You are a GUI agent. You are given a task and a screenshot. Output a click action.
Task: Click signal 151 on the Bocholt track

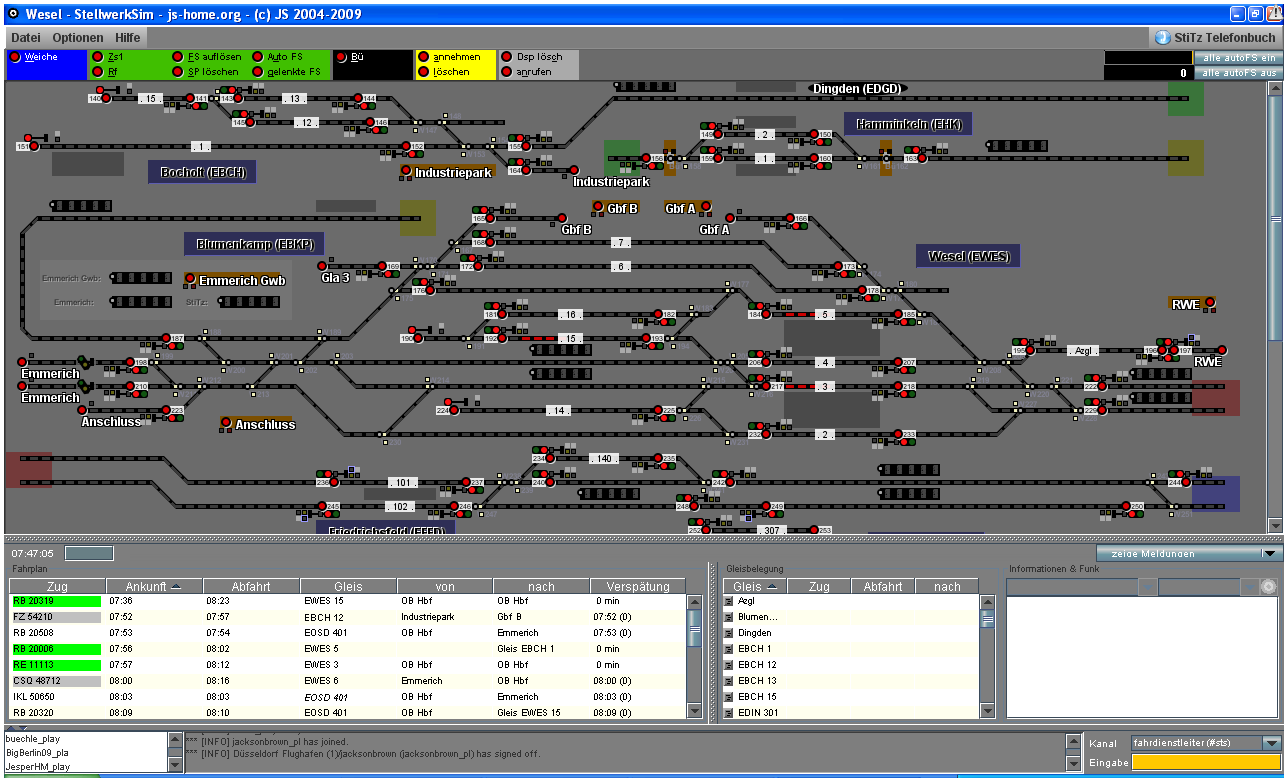(x=34, y=146)
